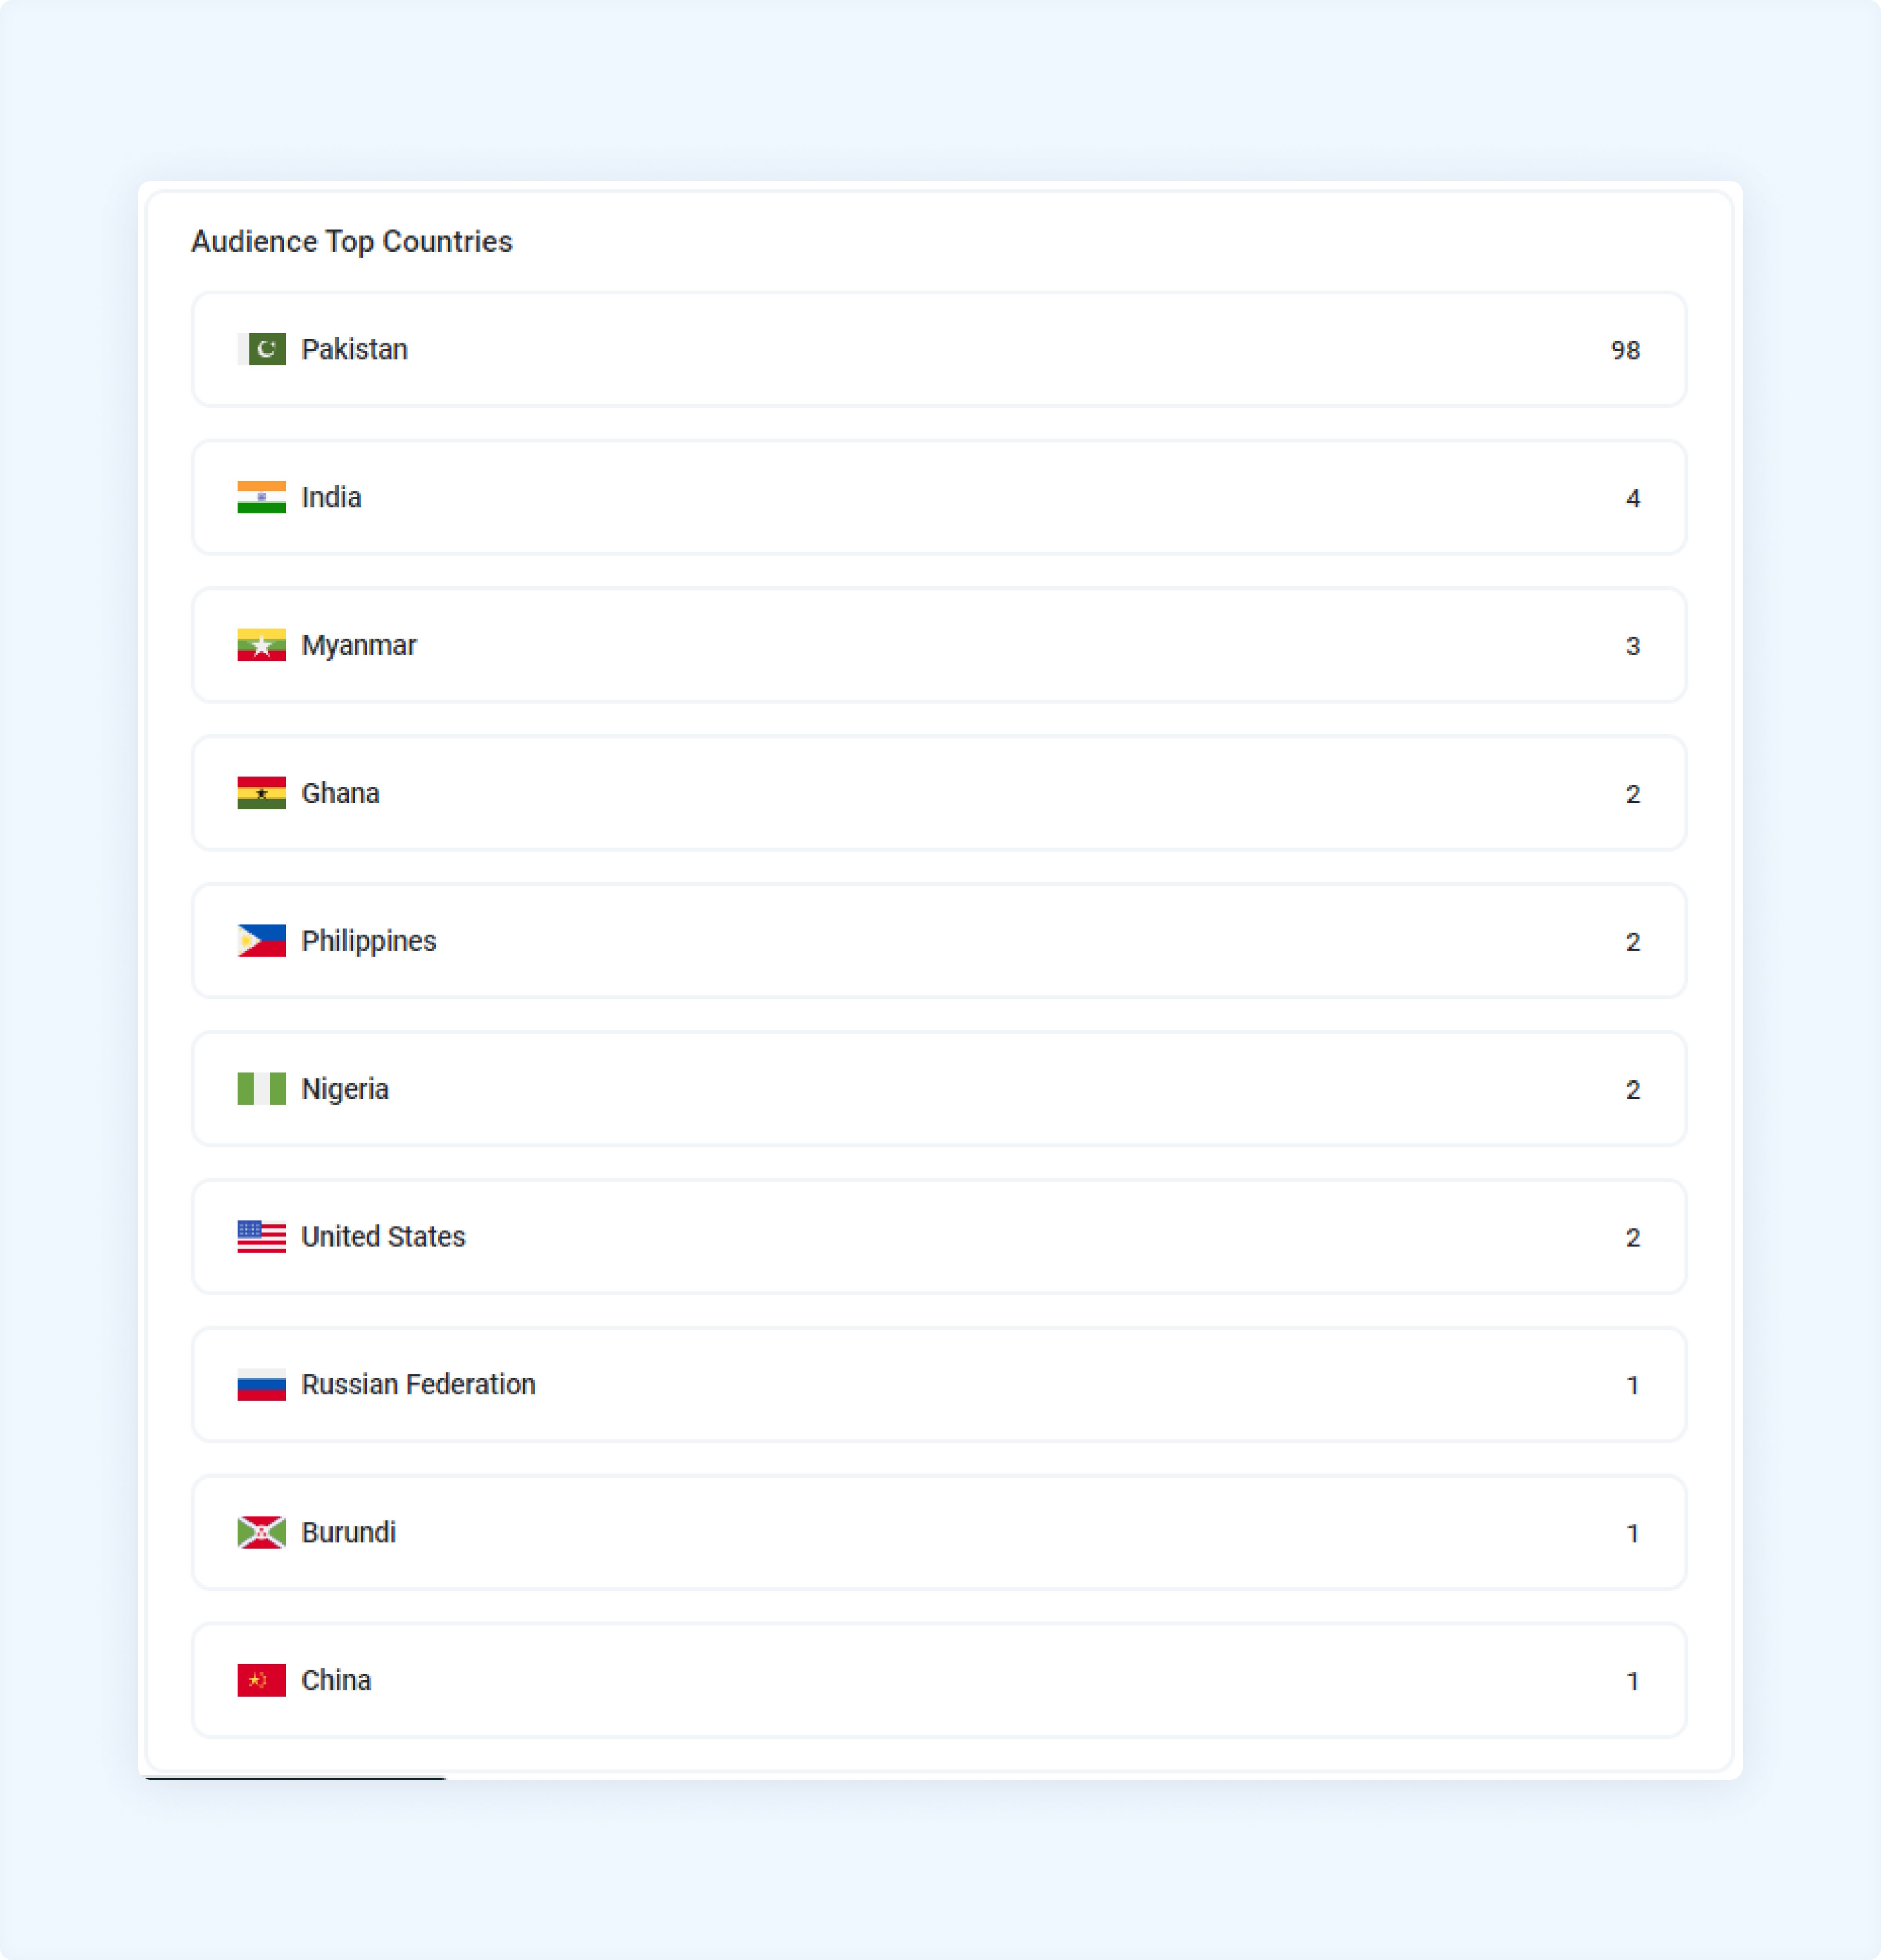This screenshot has width=1881, height=1960.
Task: Click the India audience count 4
Action: (x=1633, y=498)
